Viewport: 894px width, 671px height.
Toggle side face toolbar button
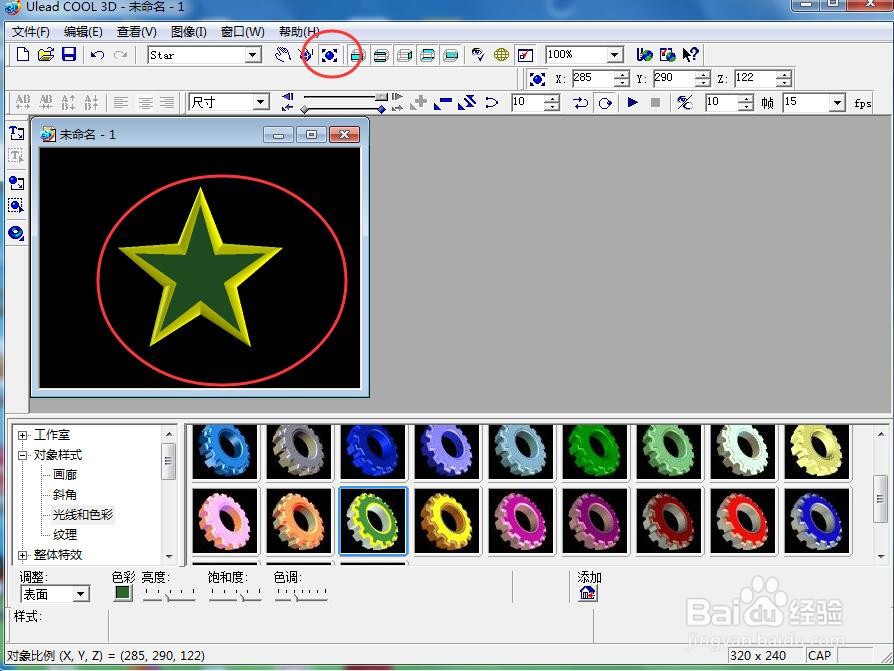[x=404, y=55]
